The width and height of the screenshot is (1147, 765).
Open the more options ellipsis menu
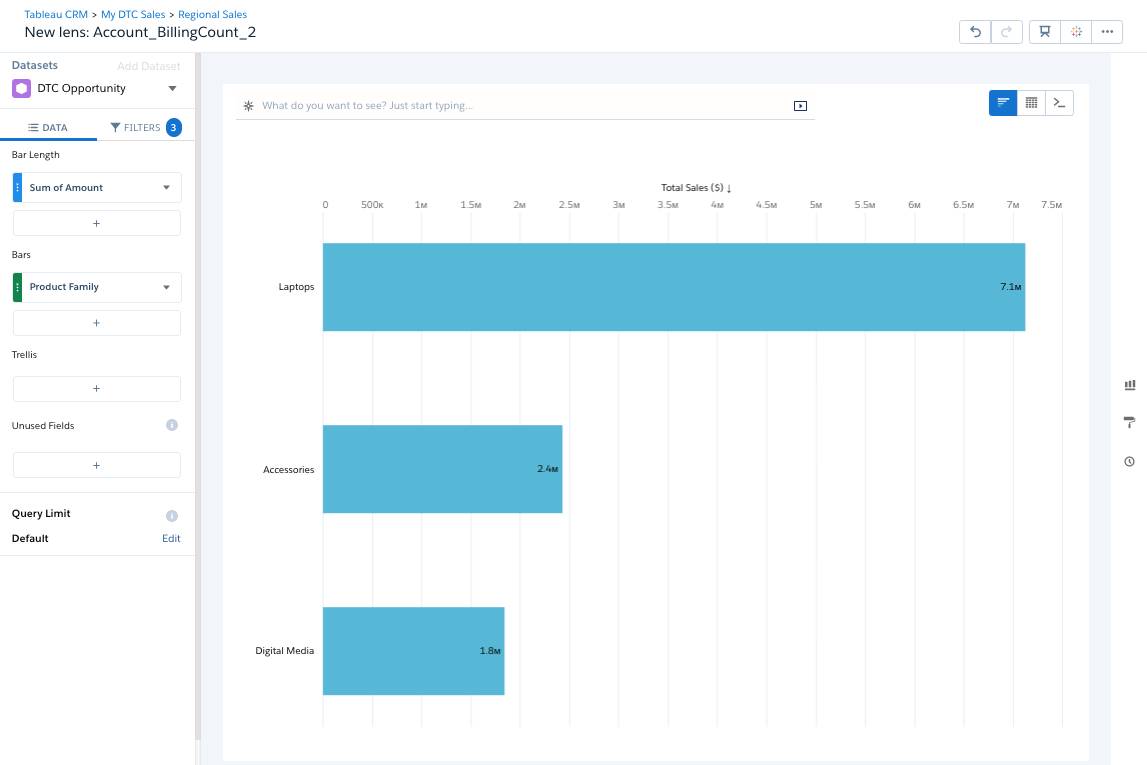click(1108, 31)
